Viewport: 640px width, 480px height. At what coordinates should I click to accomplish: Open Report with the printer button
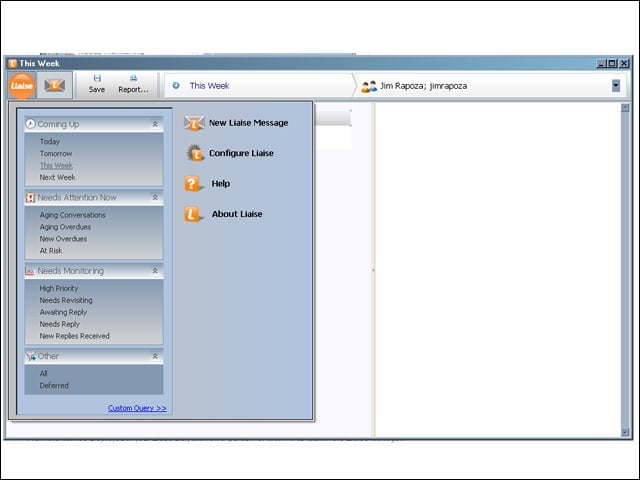[133, 84]
